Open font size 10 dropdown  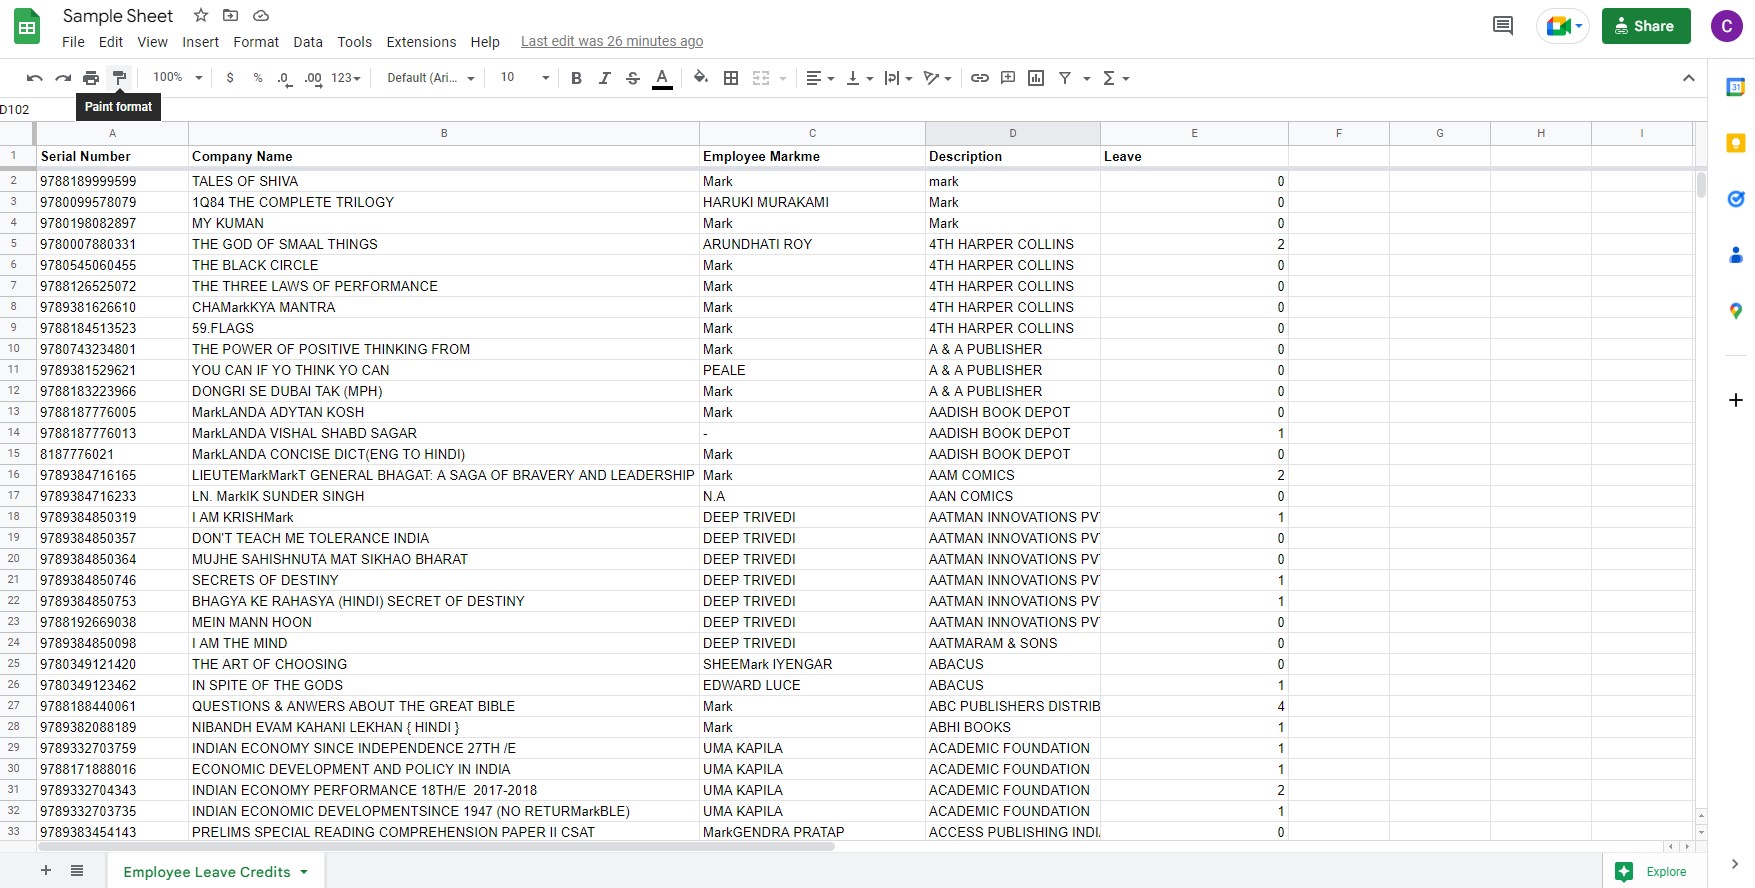point(525,78)
